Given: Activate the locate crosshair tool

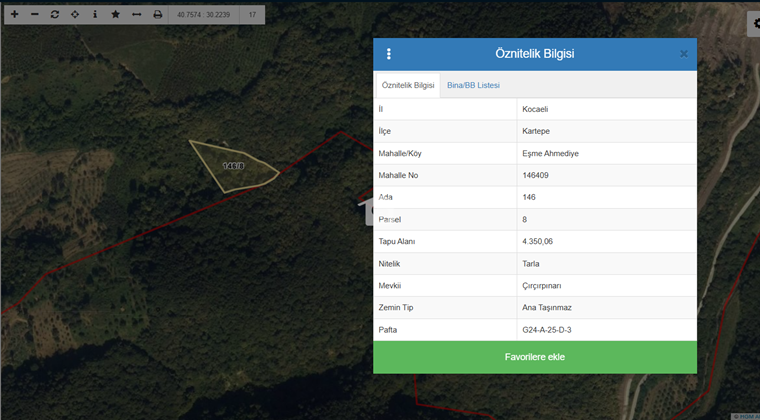Looking at the screenshot, I should [75, 15].
